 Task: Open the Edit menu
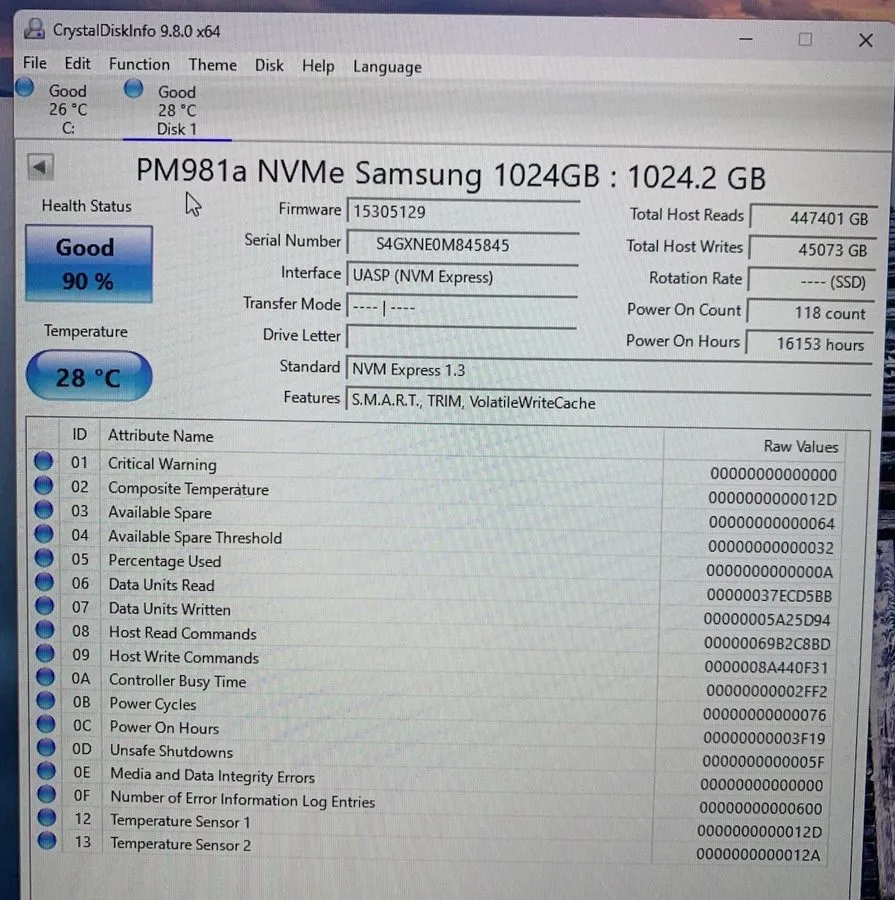pos(78,63)
